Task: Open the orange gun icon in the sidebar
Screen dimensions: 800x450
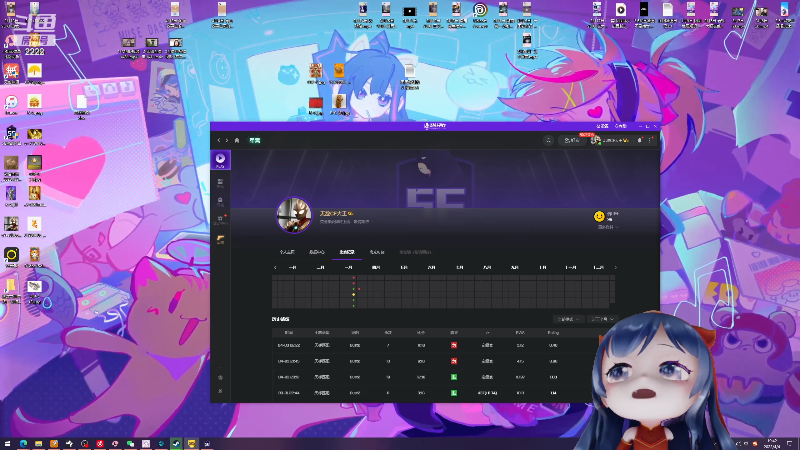Action: pyautogui.click(x=220, y=239)
